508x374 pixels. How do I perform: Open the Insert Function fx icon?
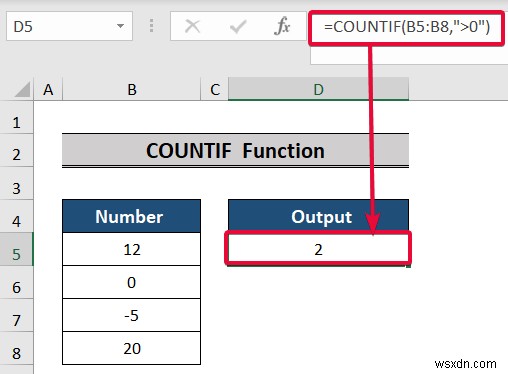click(282, 26)
